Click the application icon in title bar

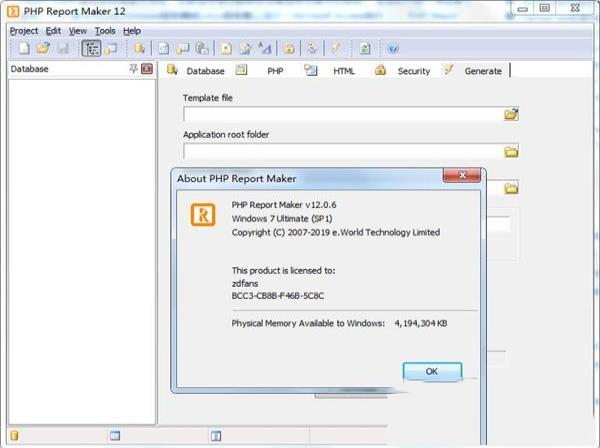pos(13,11)
